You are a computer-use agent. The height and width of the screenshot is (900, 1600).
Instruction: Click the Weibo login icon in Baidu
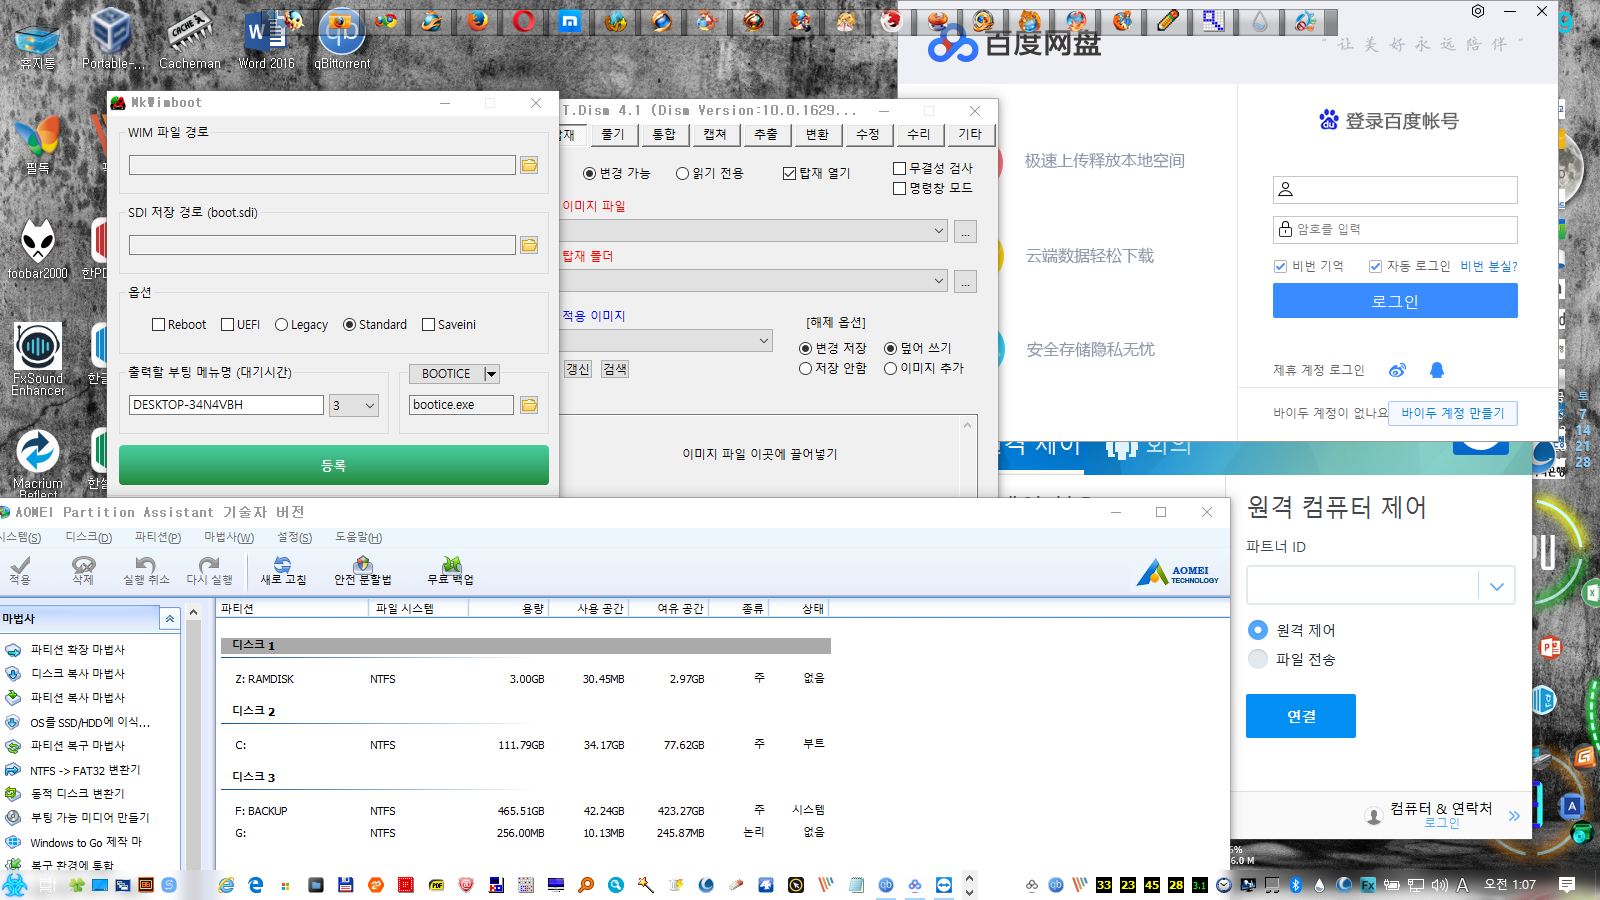(x=1398, y=370)
